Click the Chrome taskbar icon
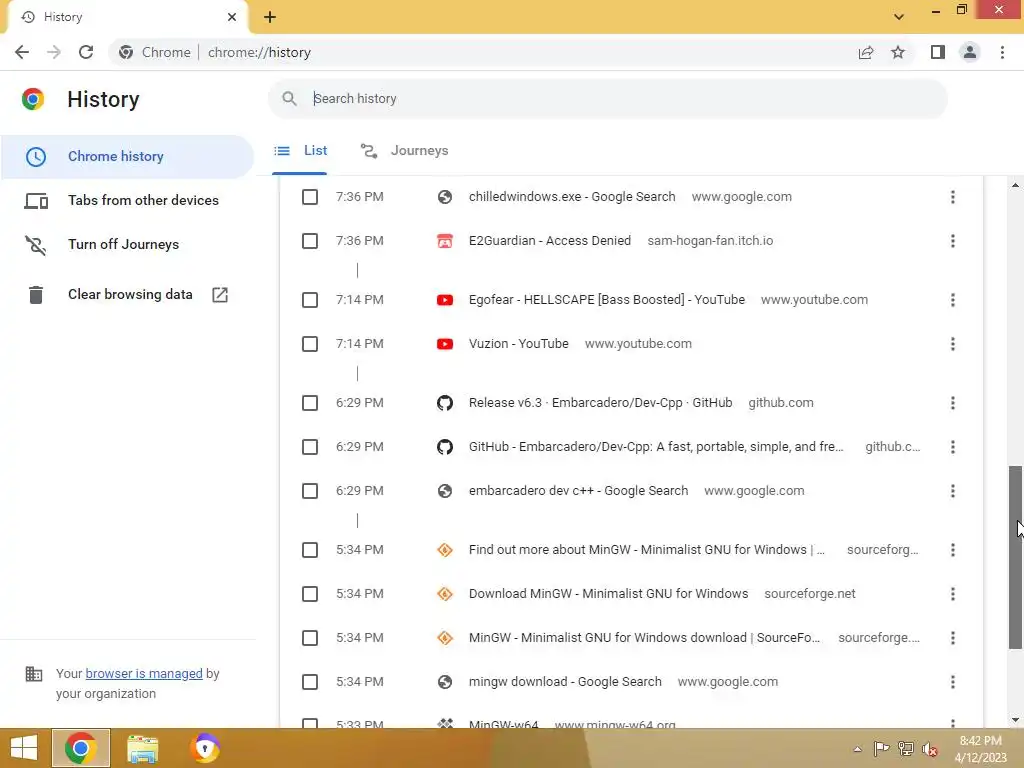 tap(81, 748)
